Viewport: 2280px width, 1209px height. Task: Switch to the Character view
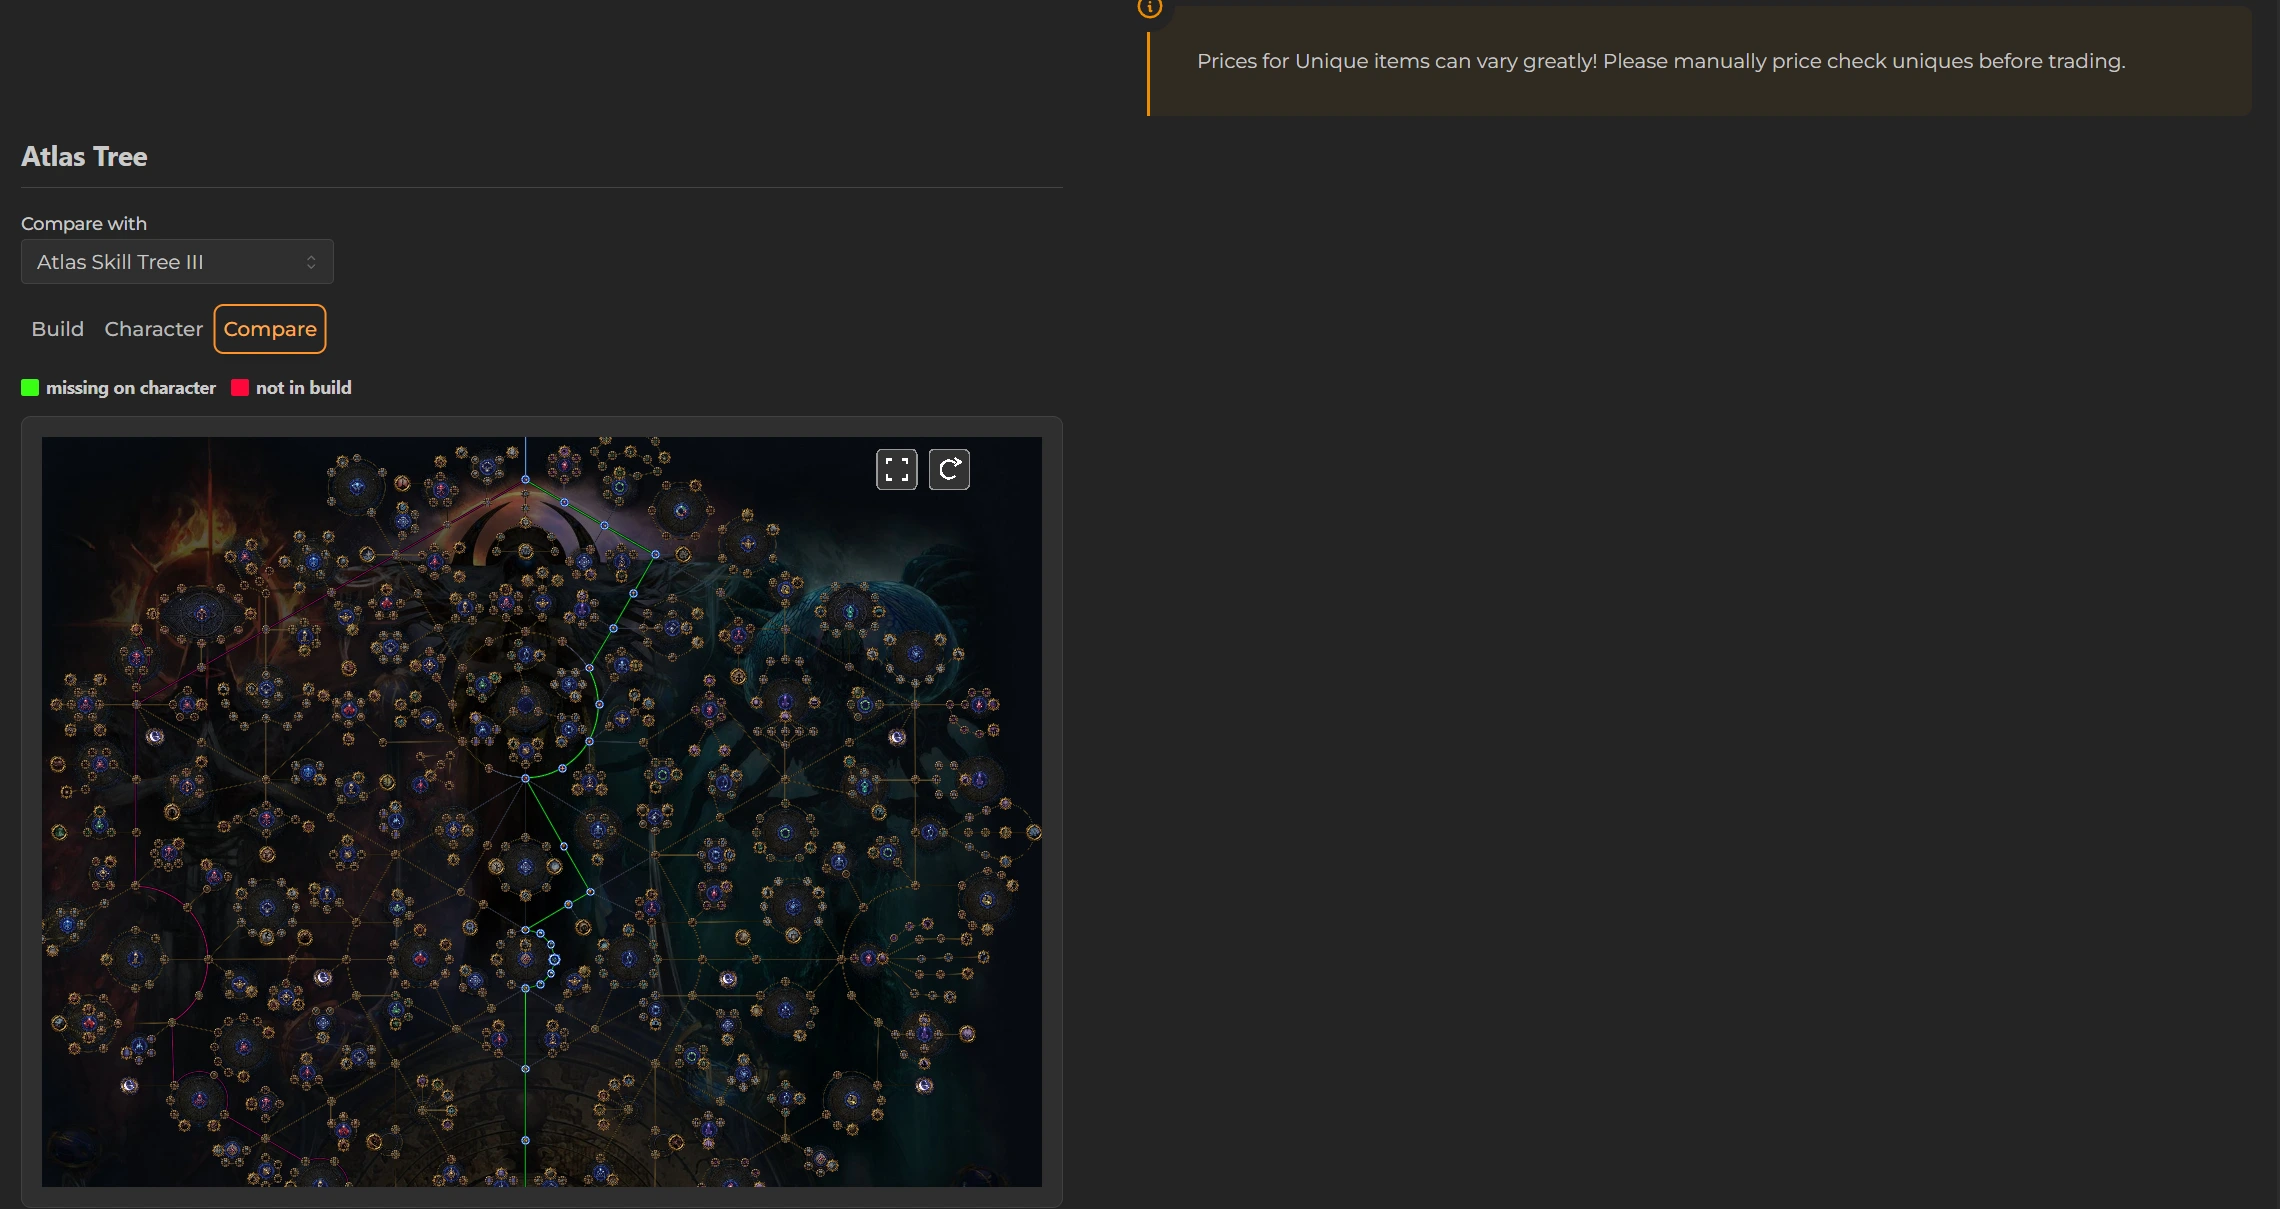153,329
